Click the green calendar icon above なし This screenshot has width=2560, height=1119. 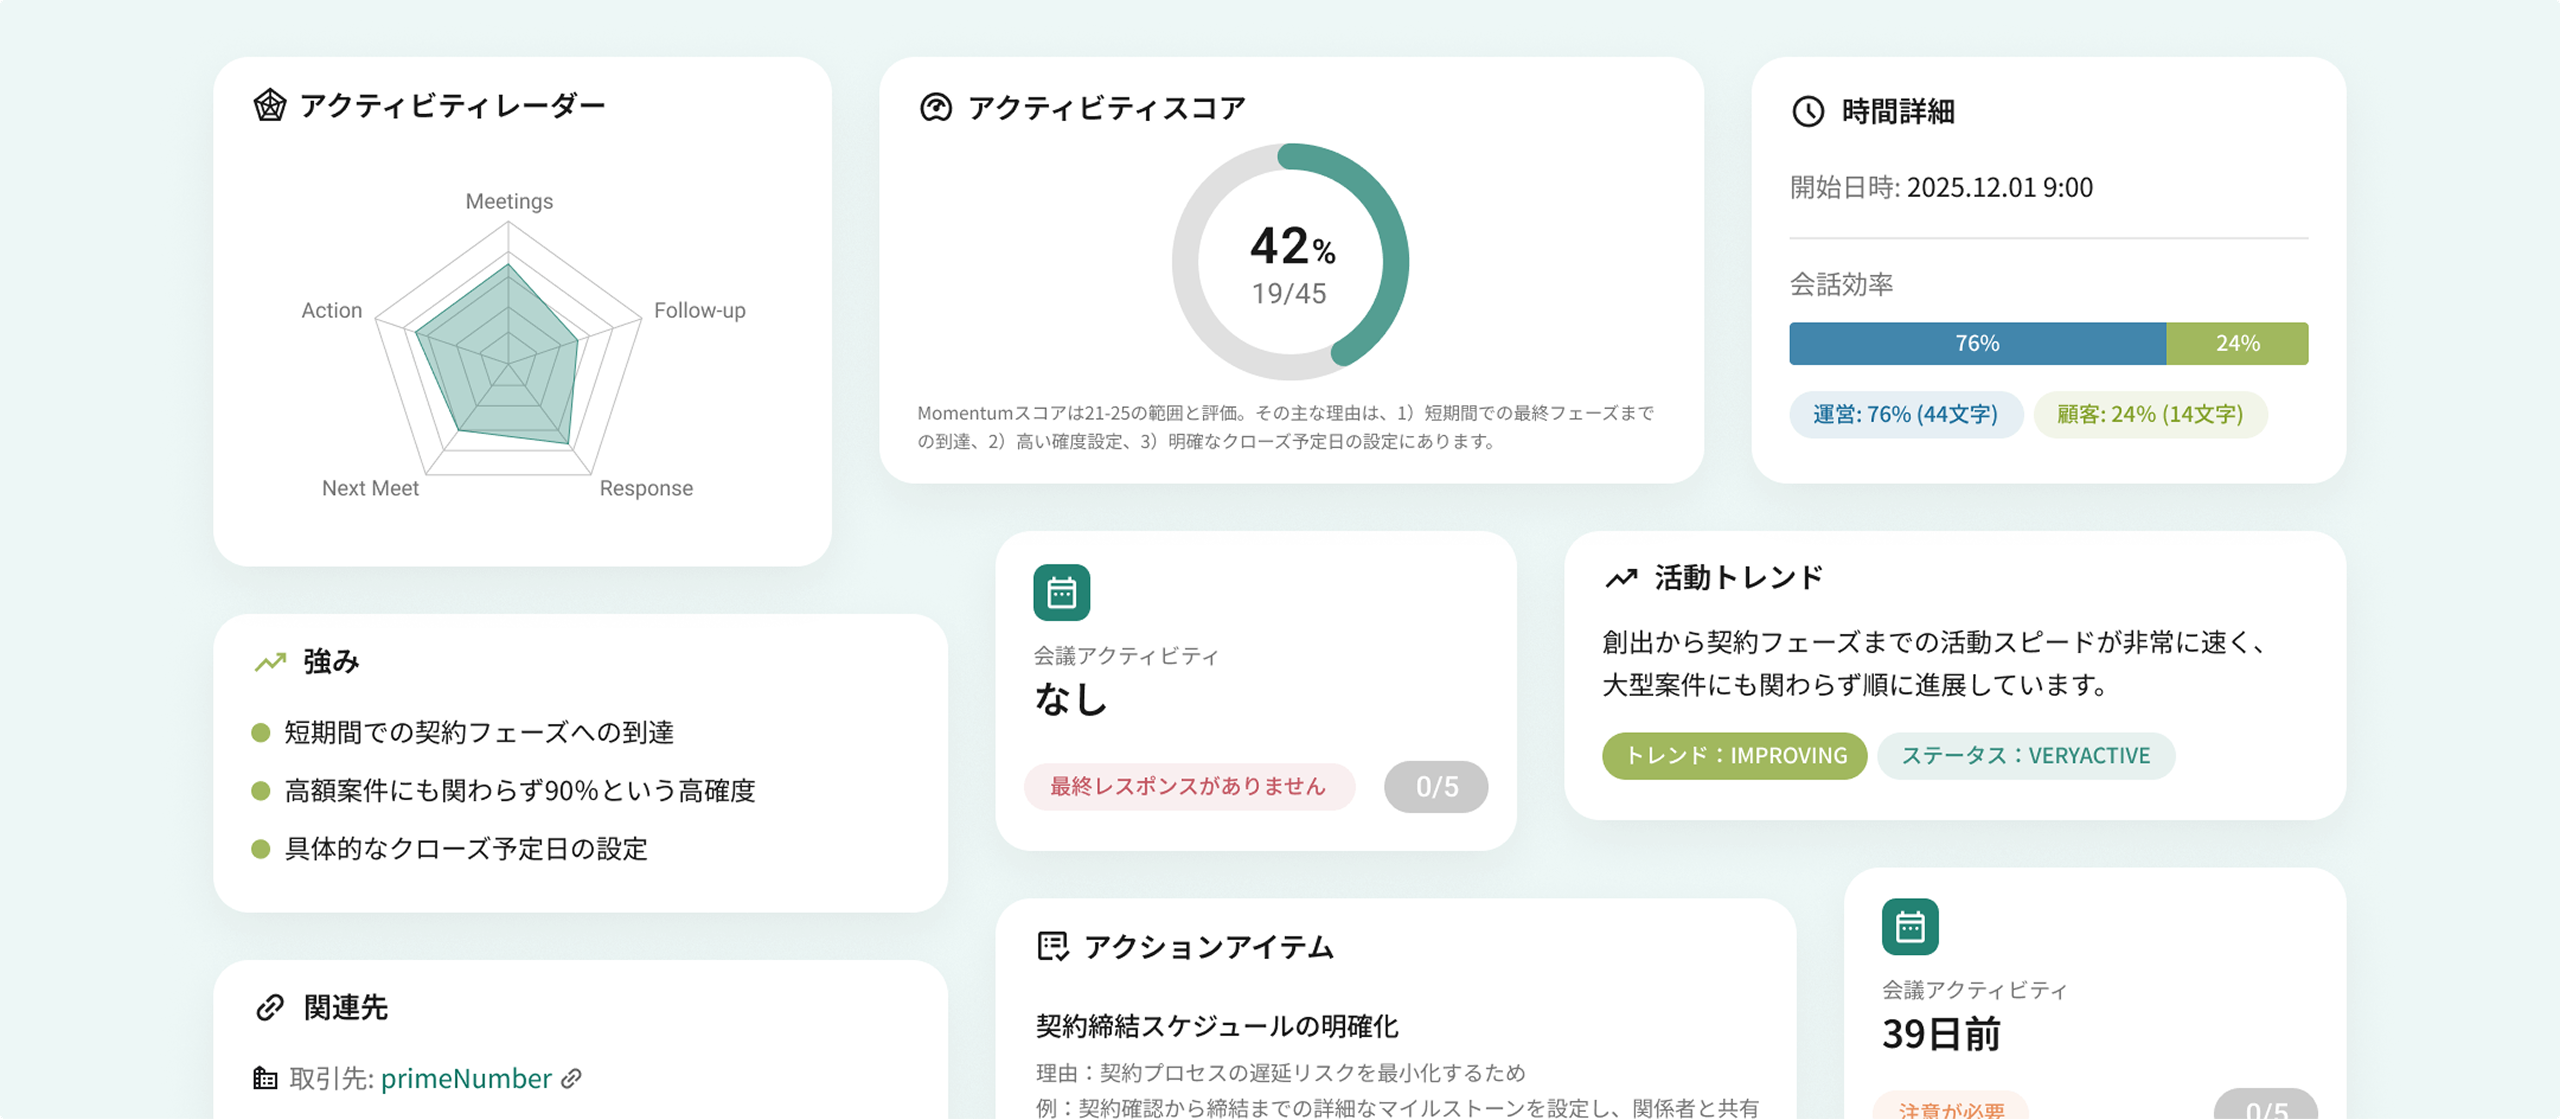1061,593
